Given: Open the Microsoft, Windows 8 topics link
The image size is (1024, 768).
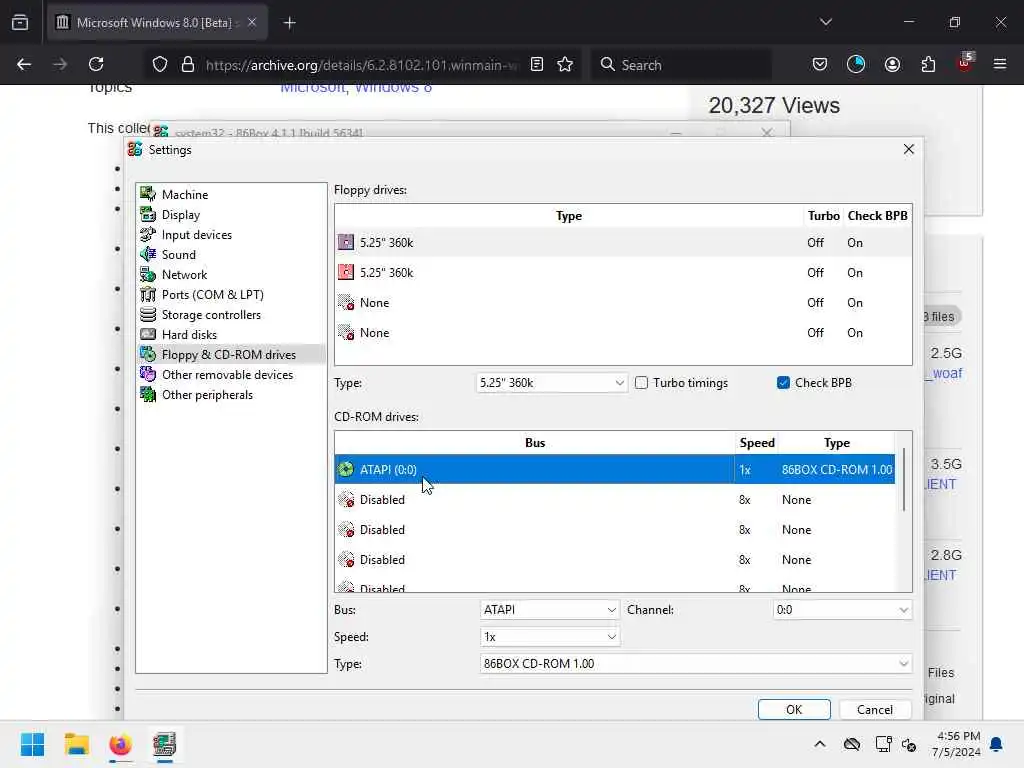Looking at the screenshot, I should [356, 88].
